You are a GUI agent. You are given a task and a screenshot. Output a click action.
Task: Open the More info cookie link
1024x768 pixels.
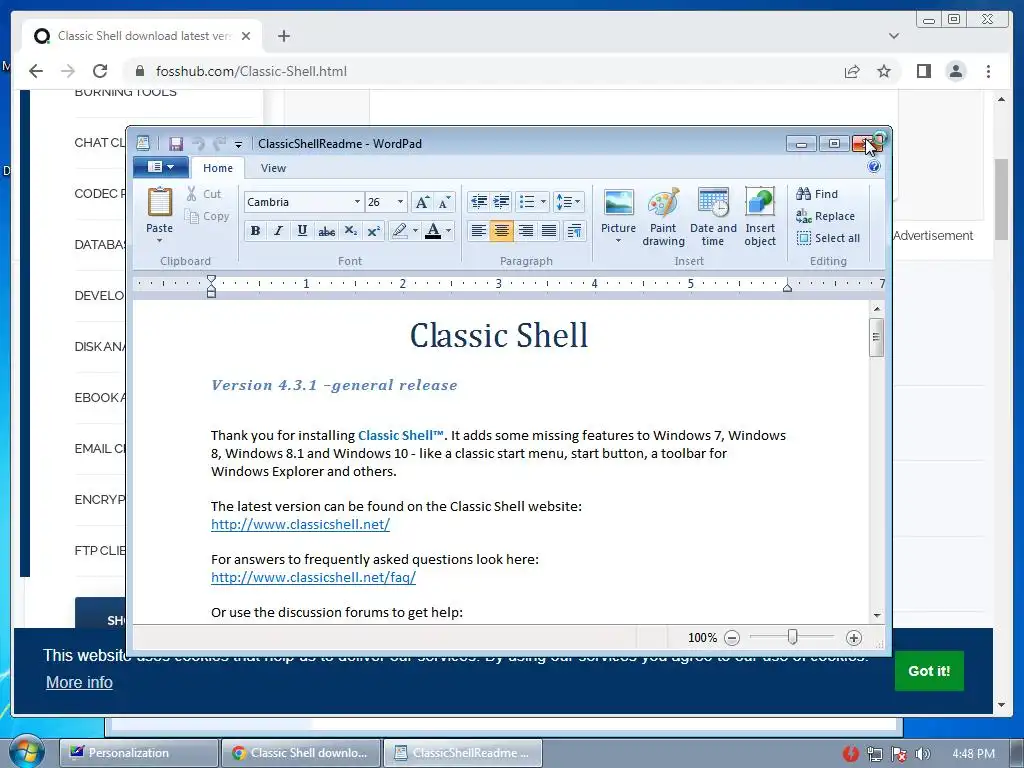79,682
